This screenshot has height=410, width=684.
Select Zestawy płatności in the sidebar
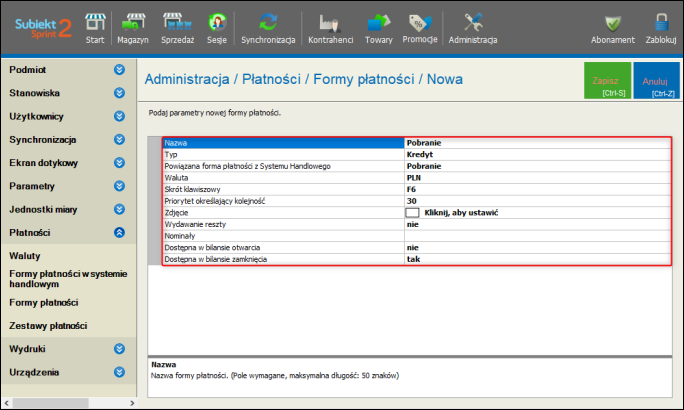[48, 326]
